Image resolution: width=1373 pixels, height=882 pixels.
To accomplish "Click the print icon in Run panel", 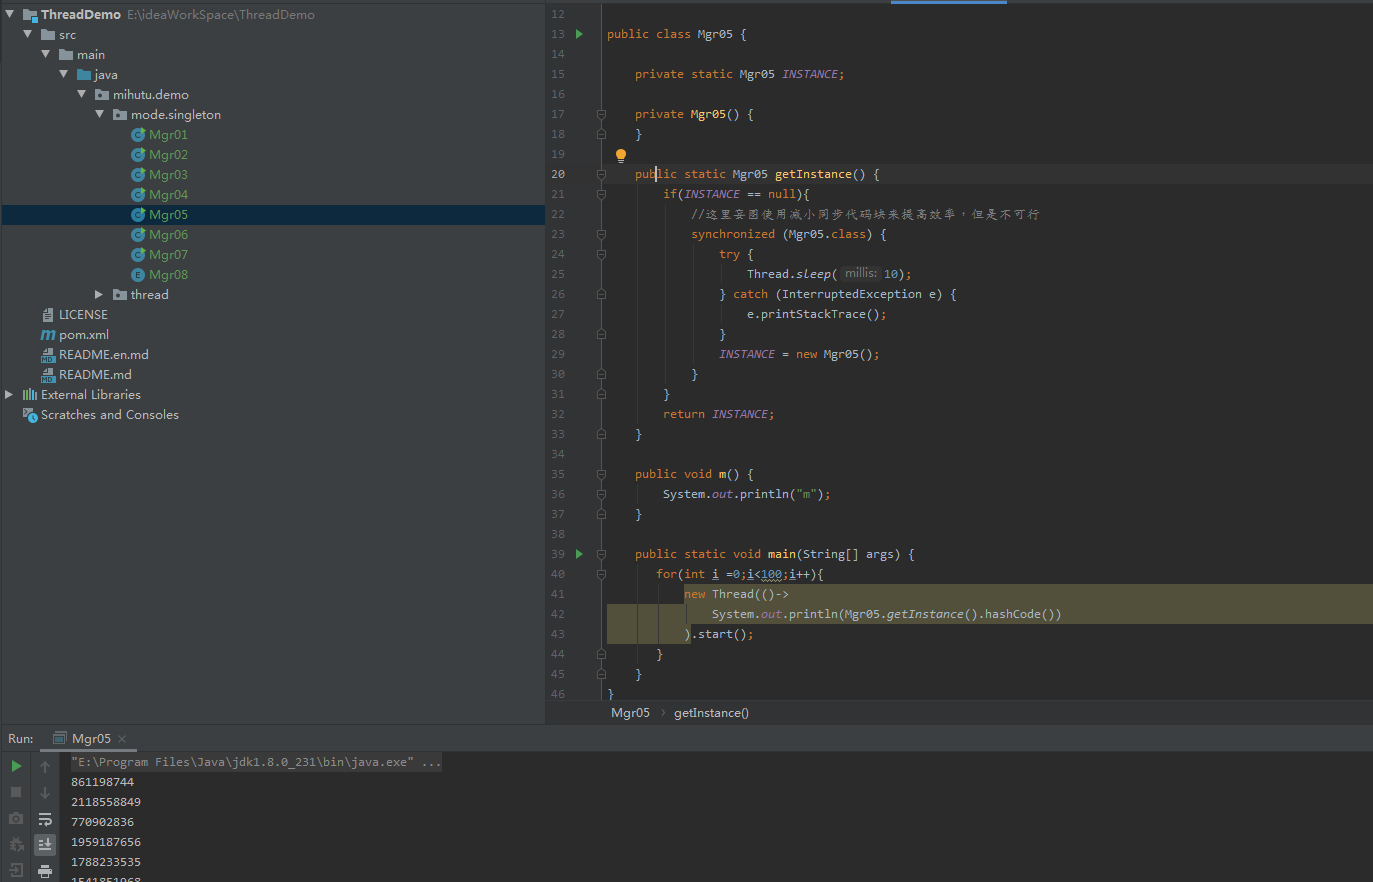I will tap(45, 871).
